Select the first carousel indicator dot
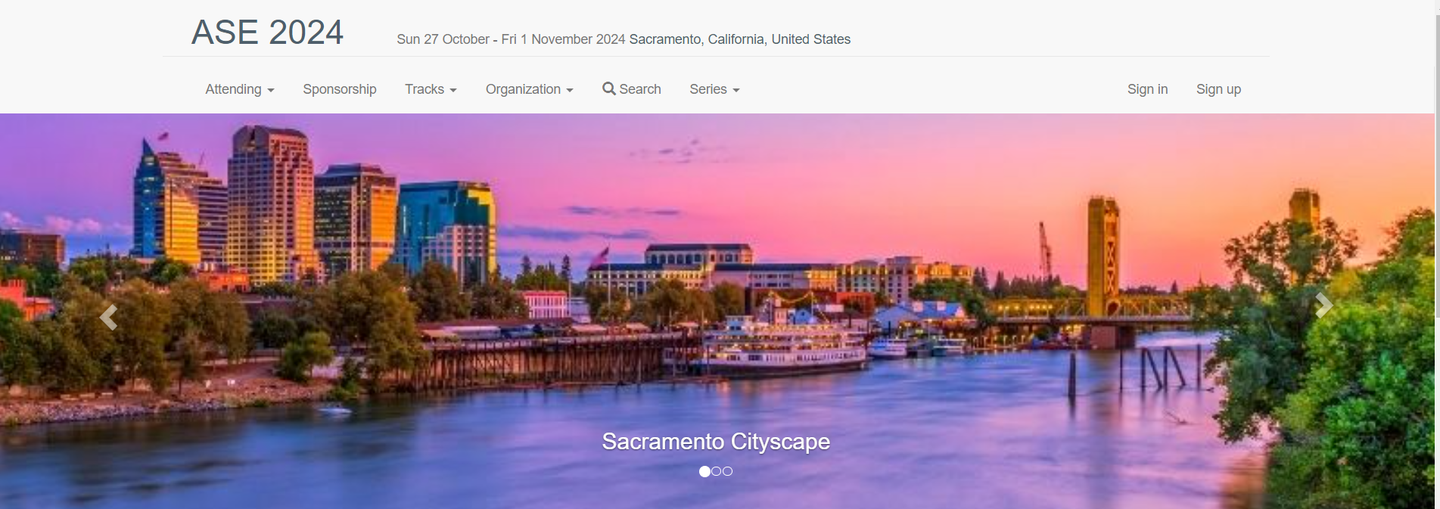Viewport: 1440px width, 509px height. click(705, 471)
